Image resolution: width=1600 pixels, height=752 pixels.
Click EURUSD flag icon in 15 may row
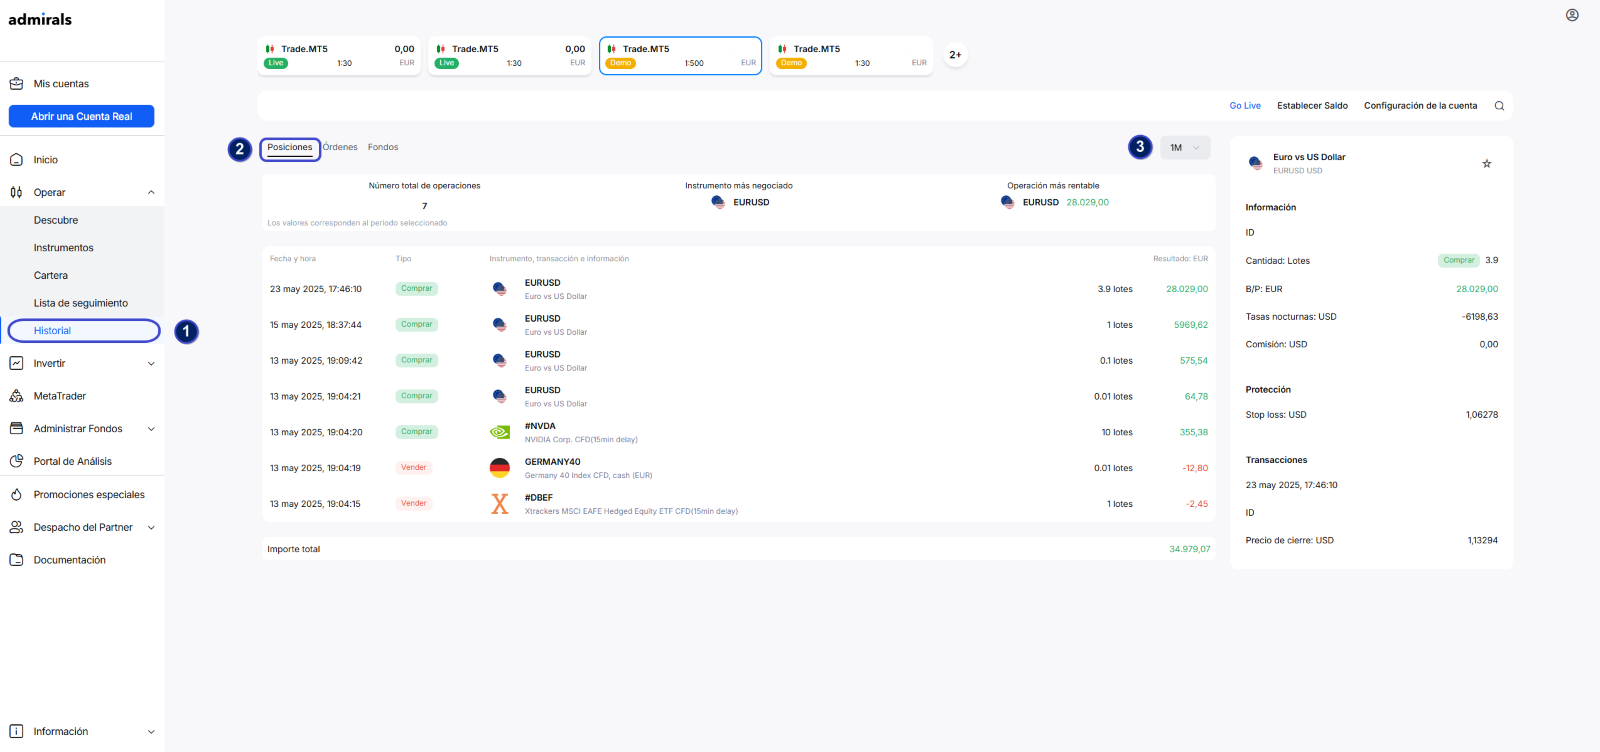[500, 325]
